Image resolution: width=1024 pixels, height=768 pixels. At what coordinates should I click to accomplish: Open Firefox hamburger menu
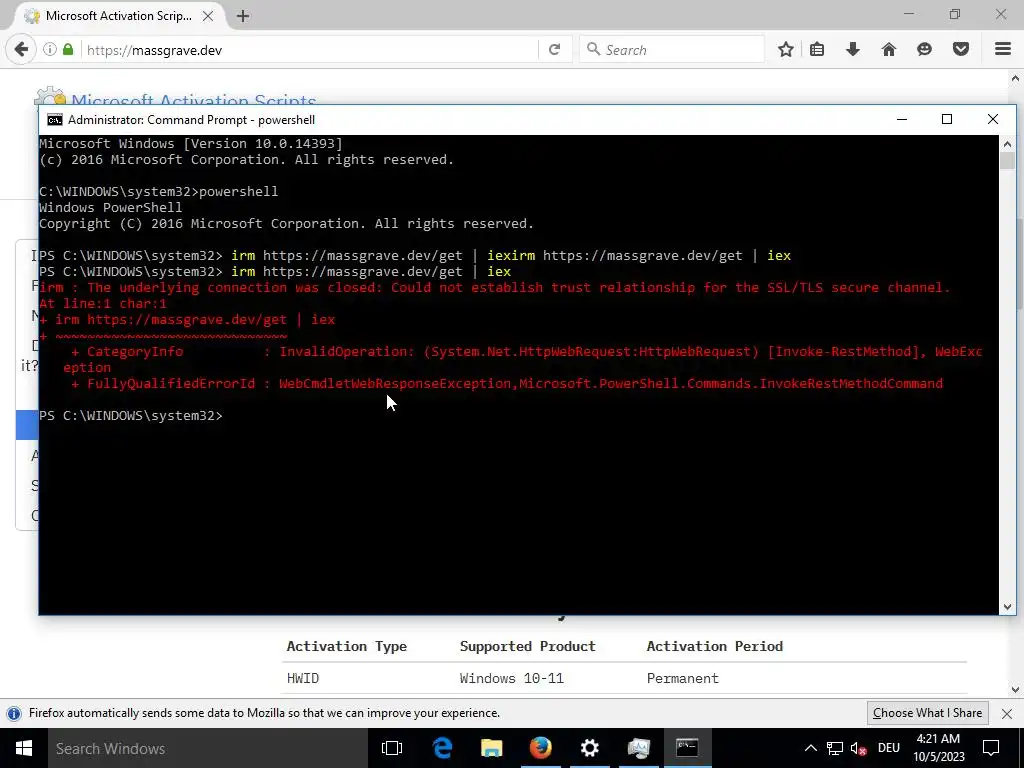tap(1003, 50)
